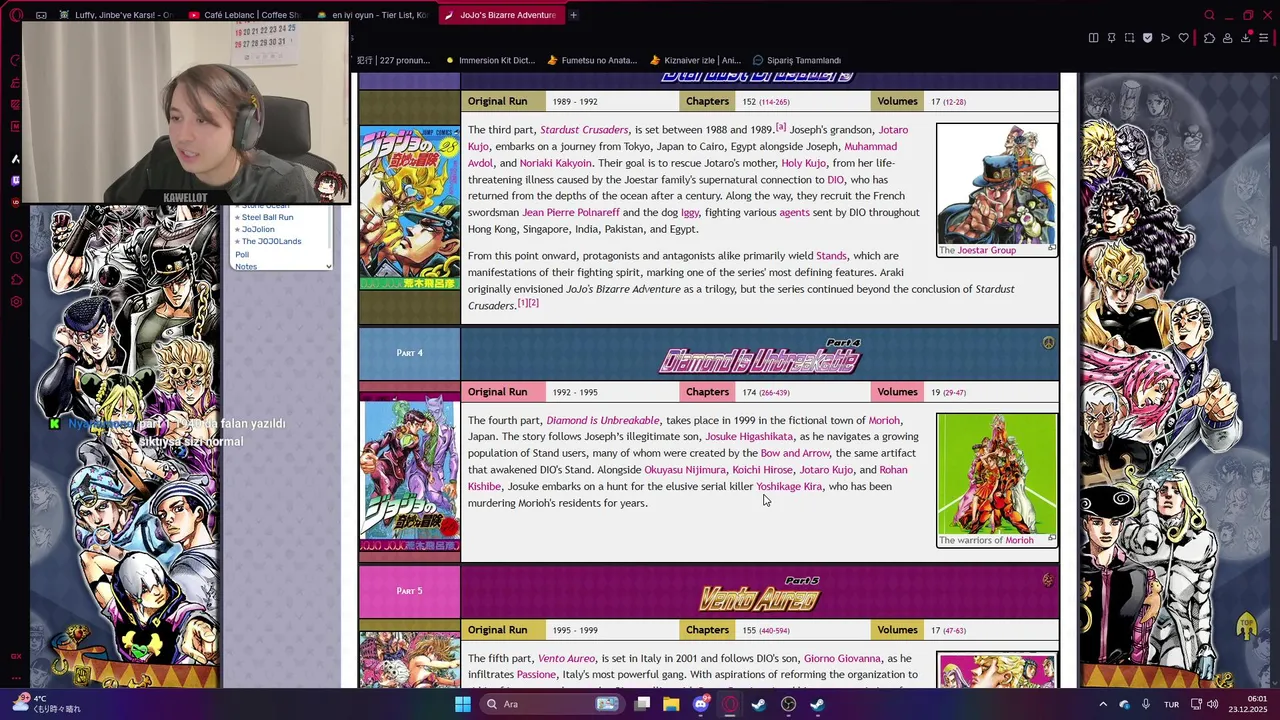Viewport: 1280px width, 720px height.
Task: Open File Explorer from the taskbar
Action: click(x=671, y=704)
